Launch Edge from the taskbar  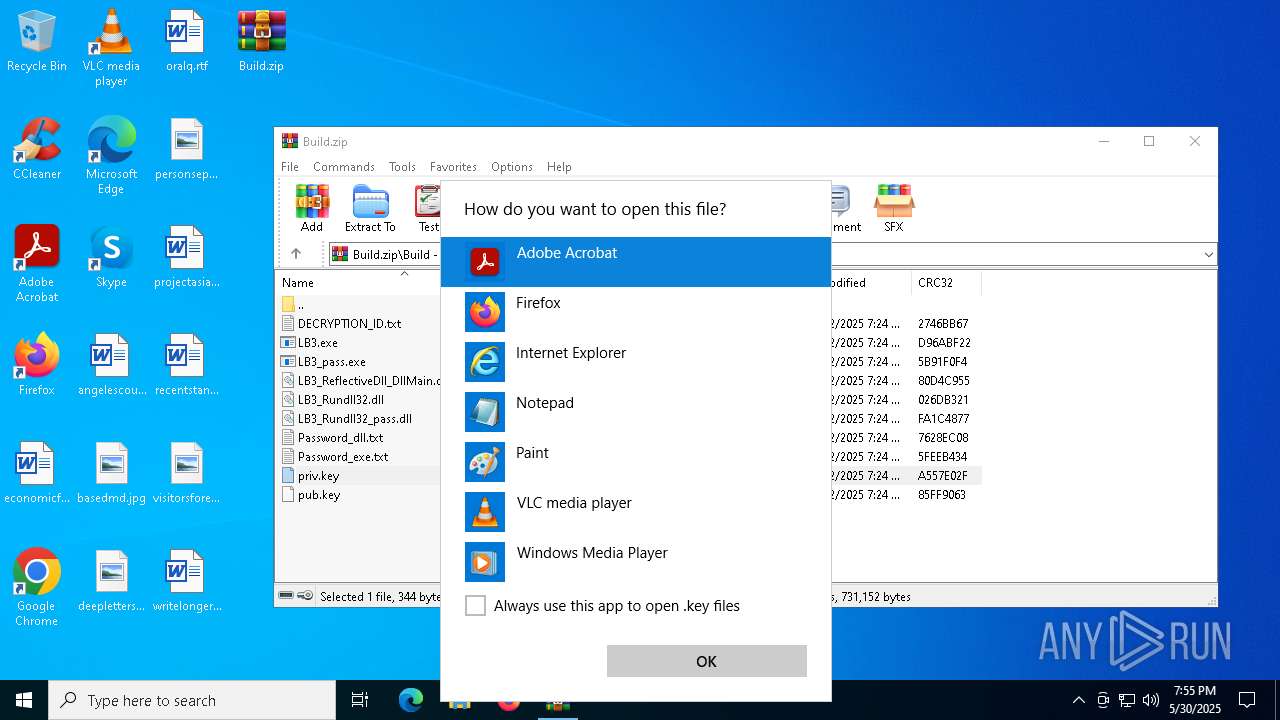pyautogui.click(x=411, y=700)
